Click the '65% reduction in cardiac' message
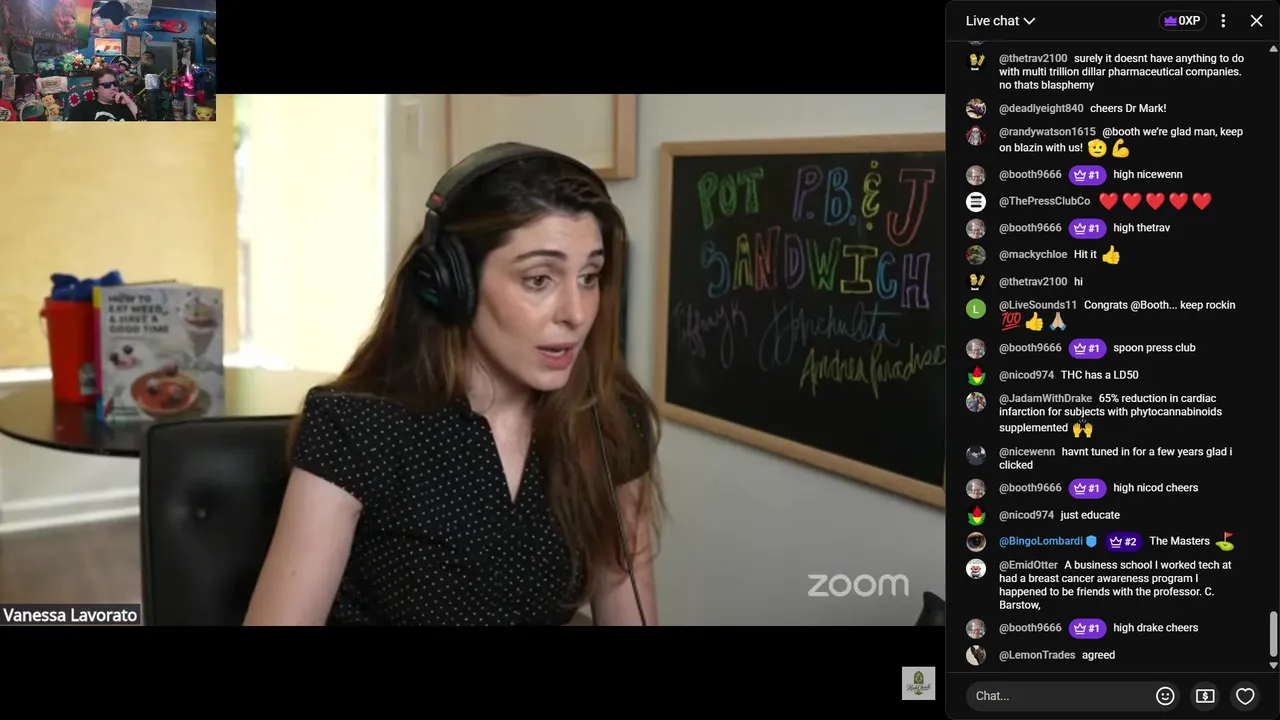Screen dimensions: 1280x720 [x=1110, y=412]
